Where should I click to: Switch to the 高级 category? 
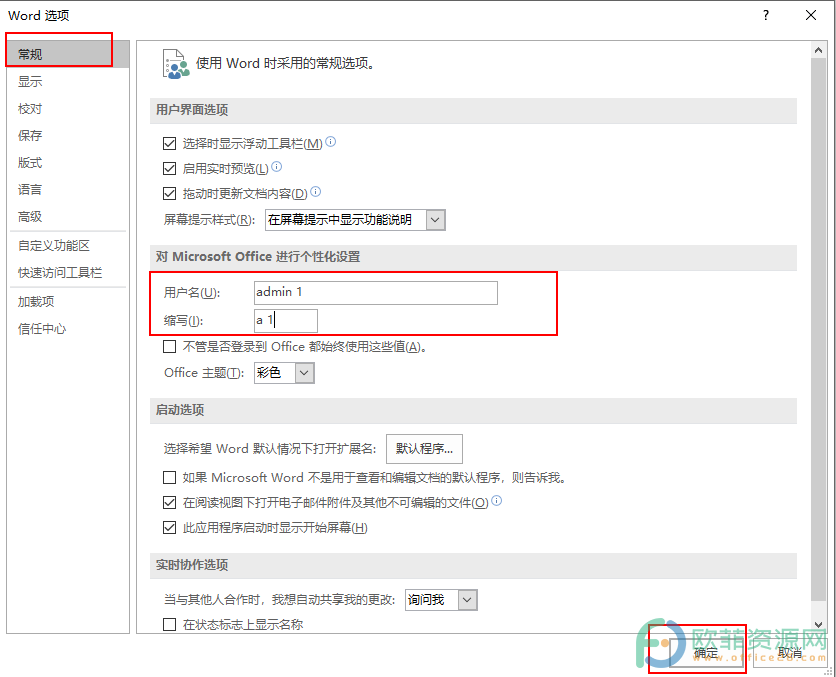coord(68,216)
